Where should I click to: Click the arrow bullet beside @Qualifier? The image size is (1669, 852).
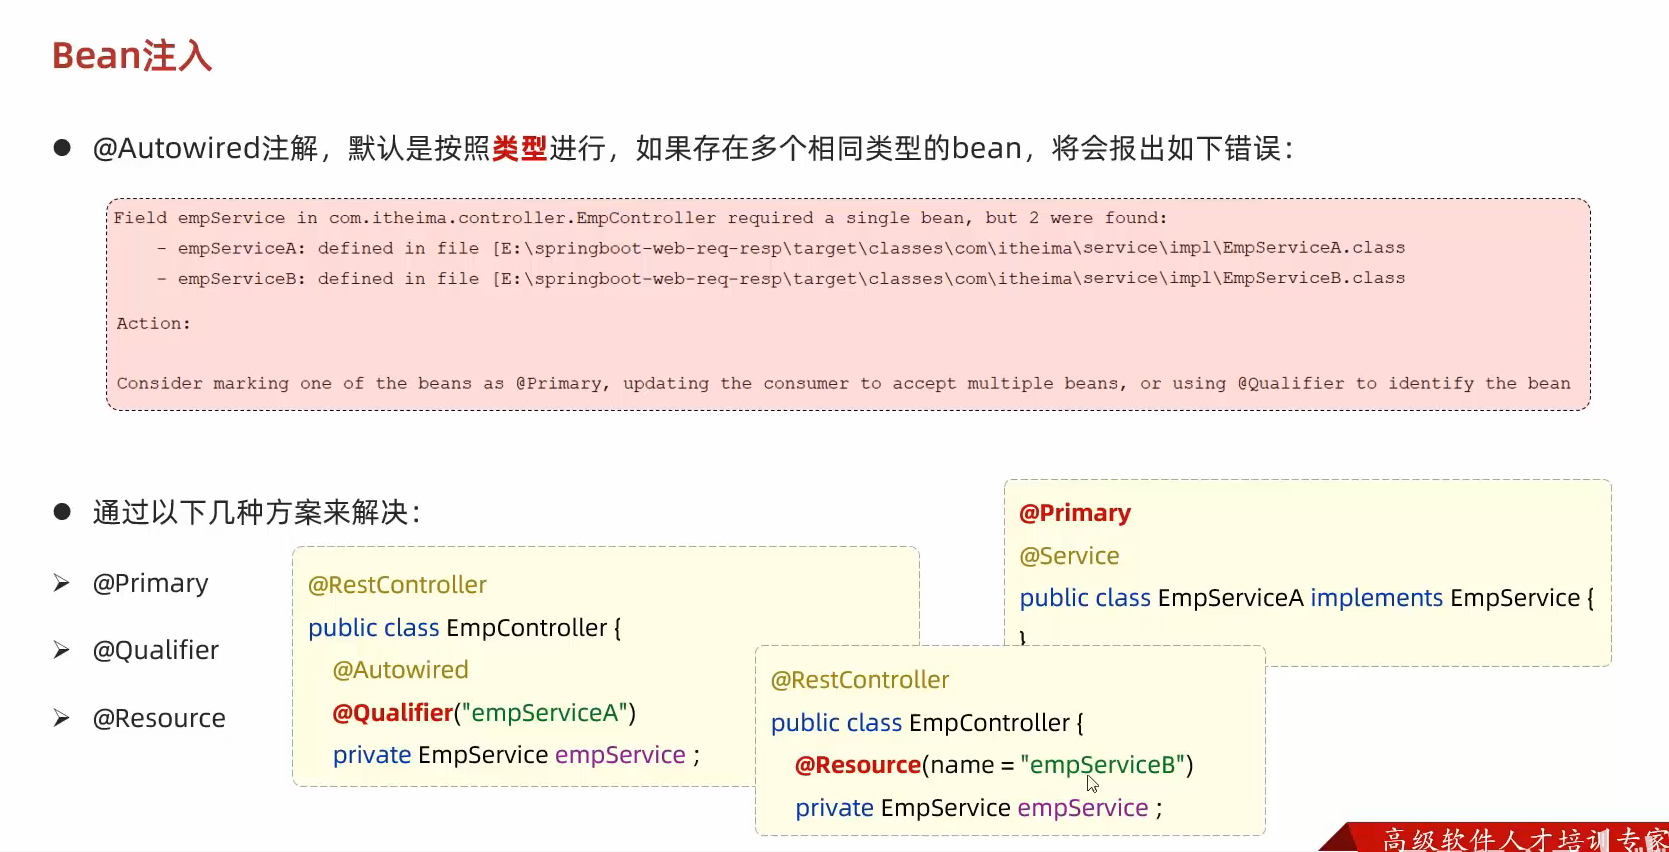tap(62, 650)
